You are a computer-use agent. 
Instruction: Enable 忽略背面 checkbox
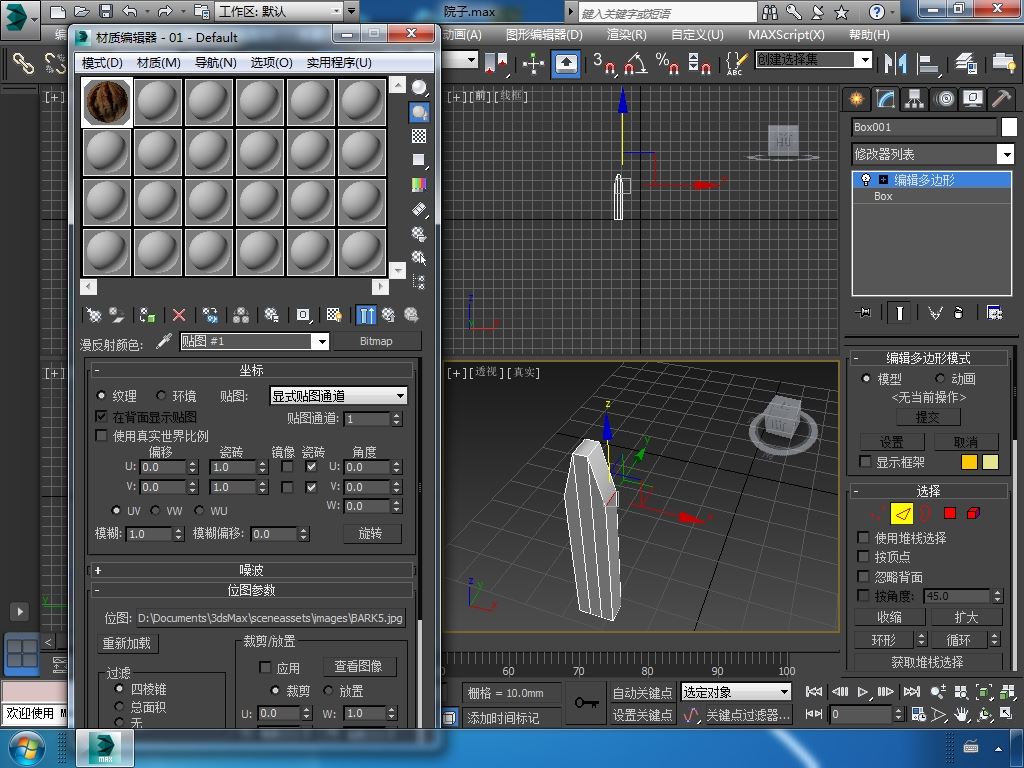863,577
